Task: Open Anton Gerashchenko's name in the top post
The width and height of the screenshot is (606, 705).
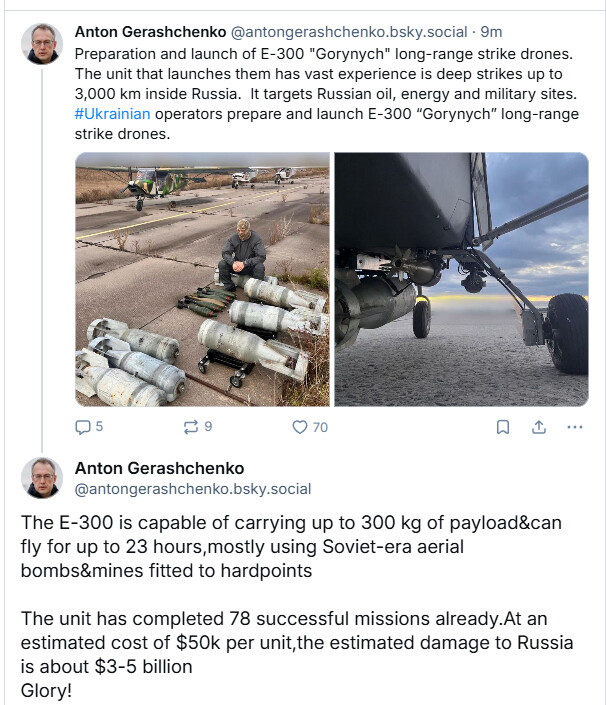Action: coord(151,32)
